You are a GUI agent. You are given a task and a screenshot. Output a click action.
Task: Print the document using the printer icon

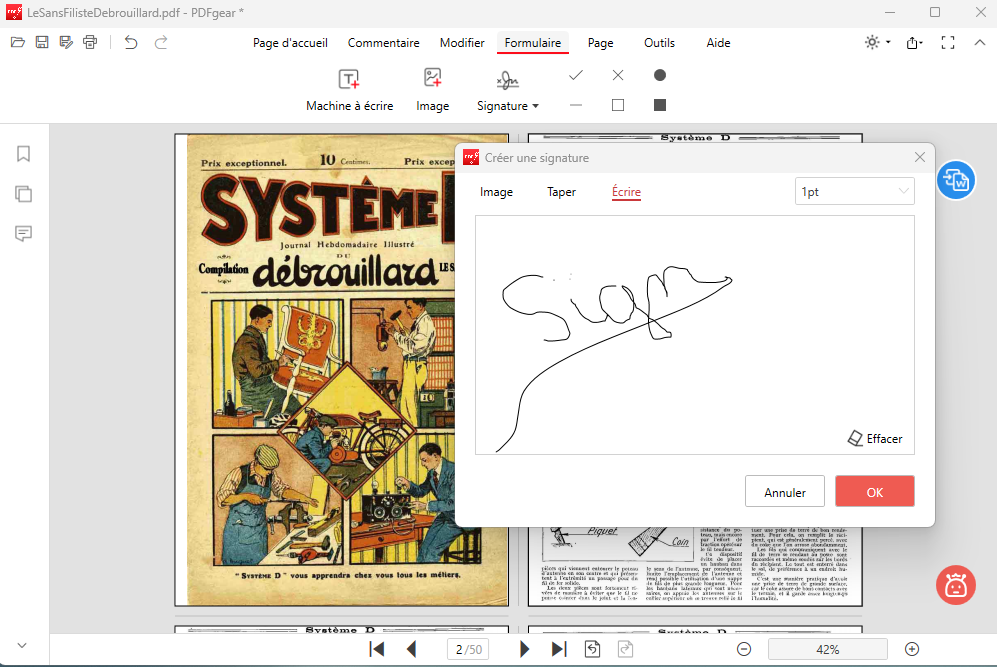pos(90,43)
